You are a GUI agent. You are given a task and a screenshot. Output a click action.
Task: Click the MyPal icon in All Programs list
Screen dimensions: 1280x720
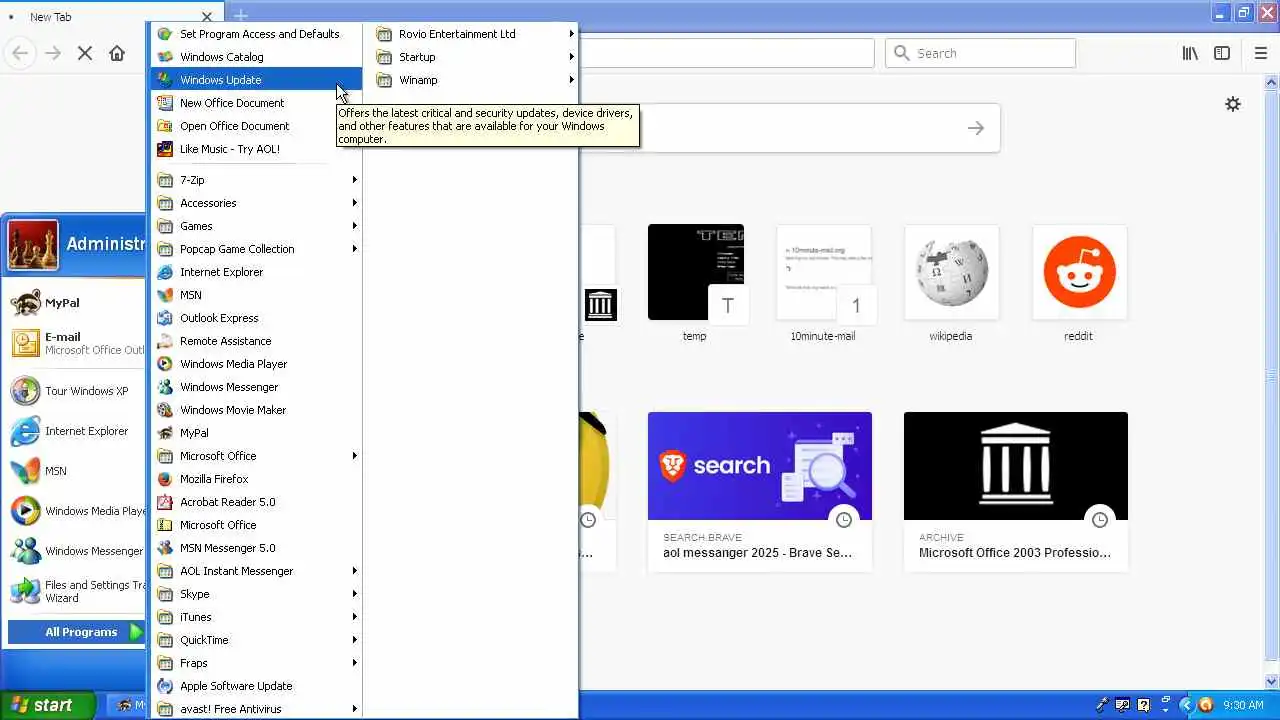pos(165,433)
